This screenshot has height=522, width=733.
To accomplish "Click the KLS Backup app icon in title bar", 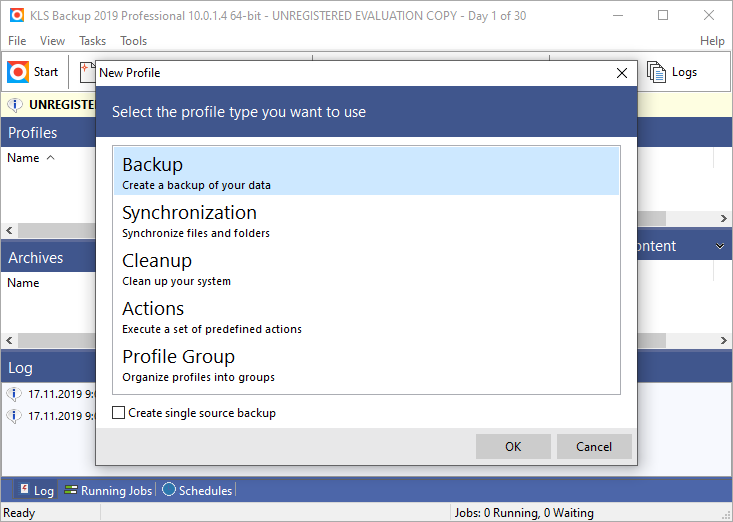I will coord(17,15).
